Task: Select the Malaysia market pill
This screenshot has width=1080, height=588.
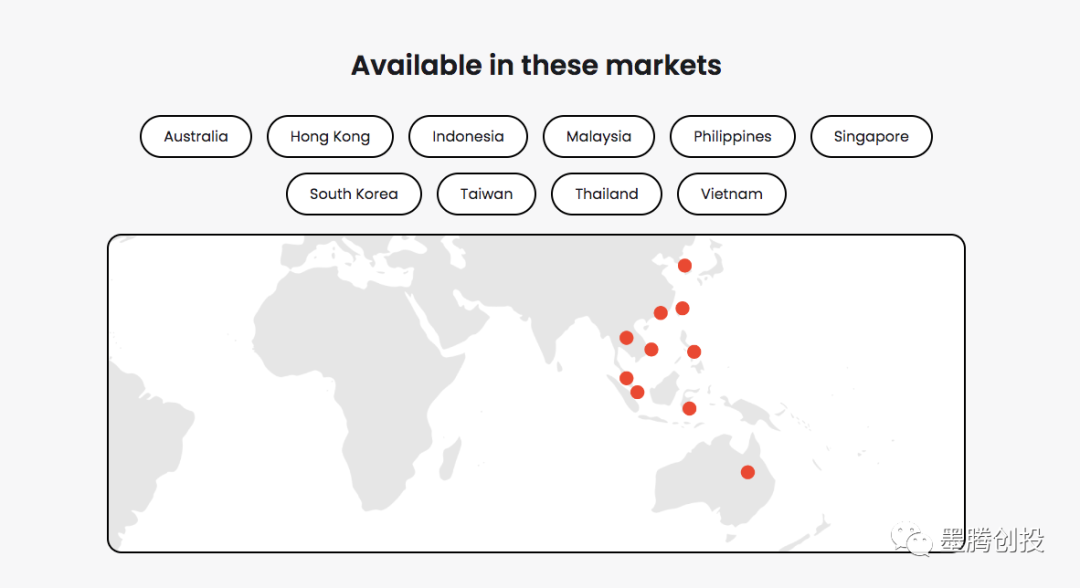Action: 599,137
